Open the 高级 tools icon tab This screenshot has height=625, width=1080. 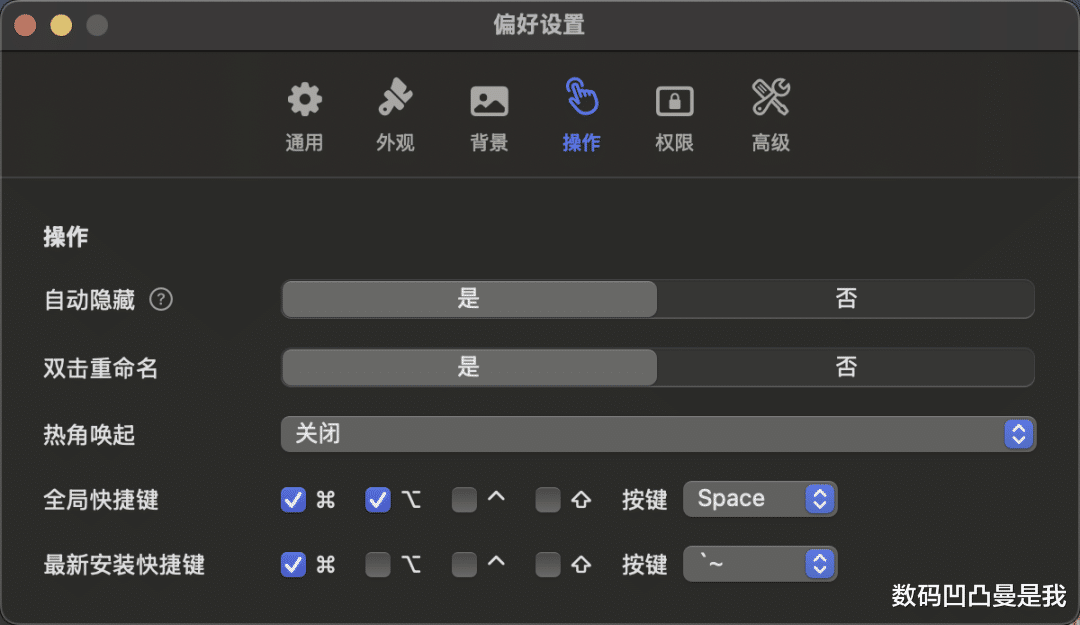[770, 116]
